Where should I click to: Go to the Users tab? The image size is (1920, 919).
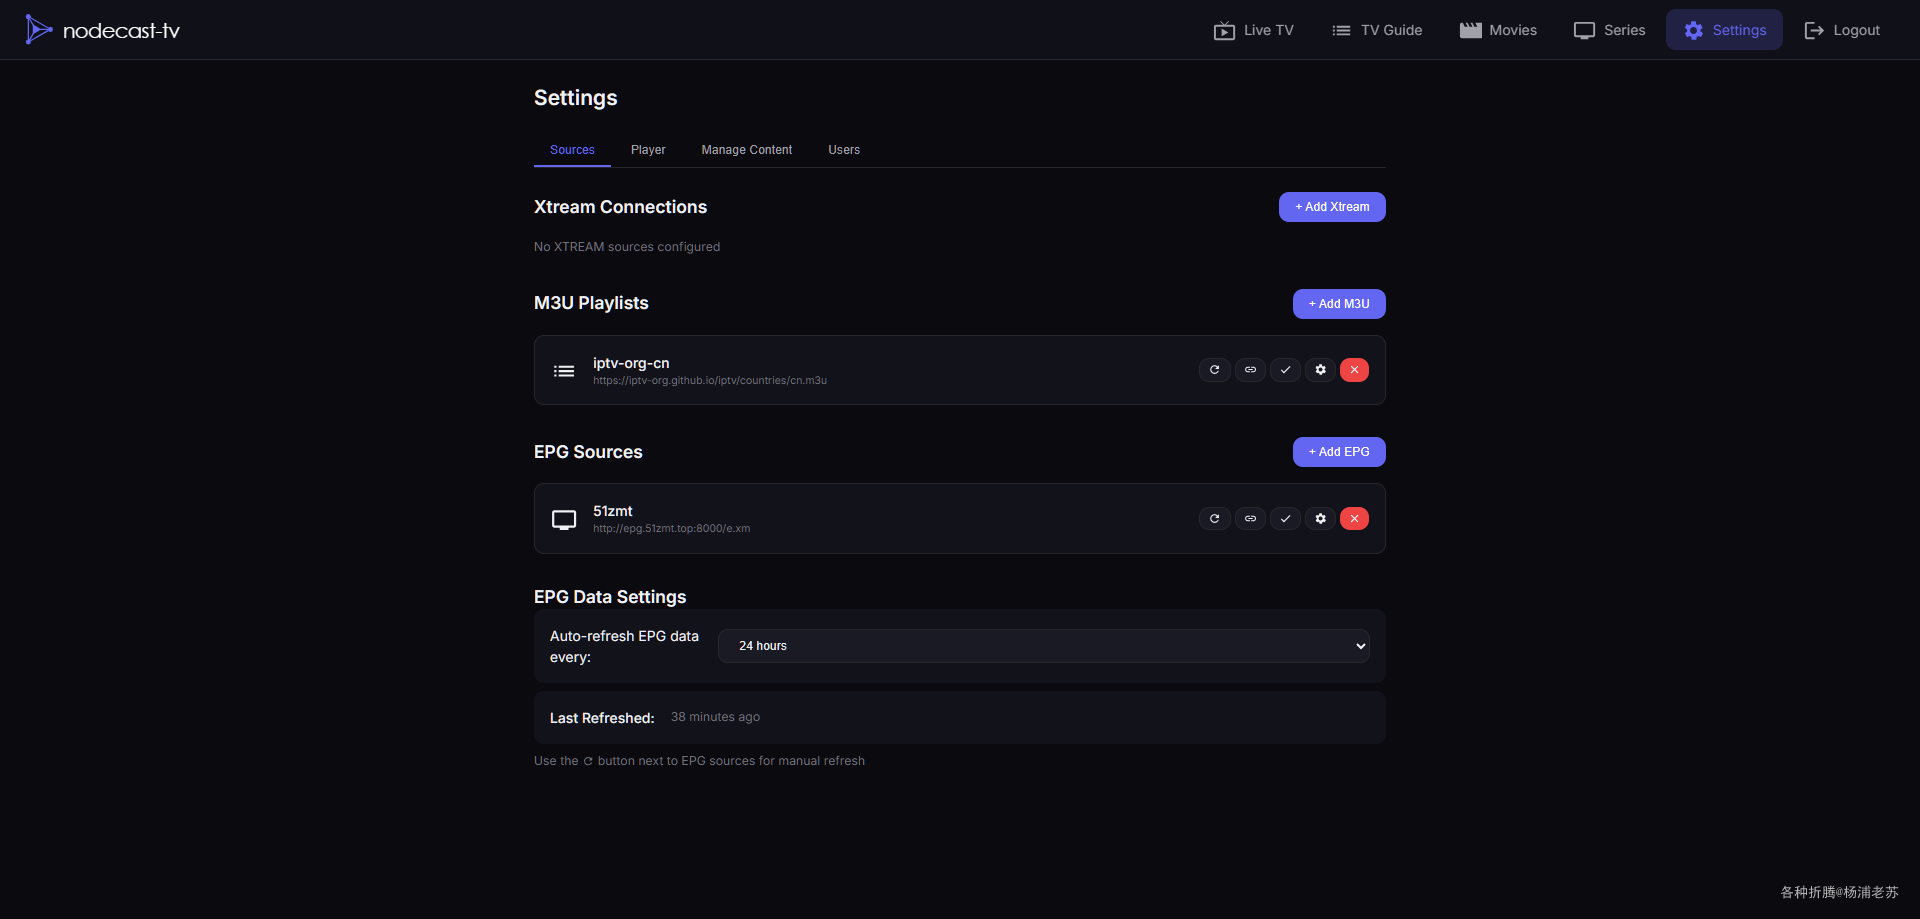pyautogui.click(x=843, y=150)
